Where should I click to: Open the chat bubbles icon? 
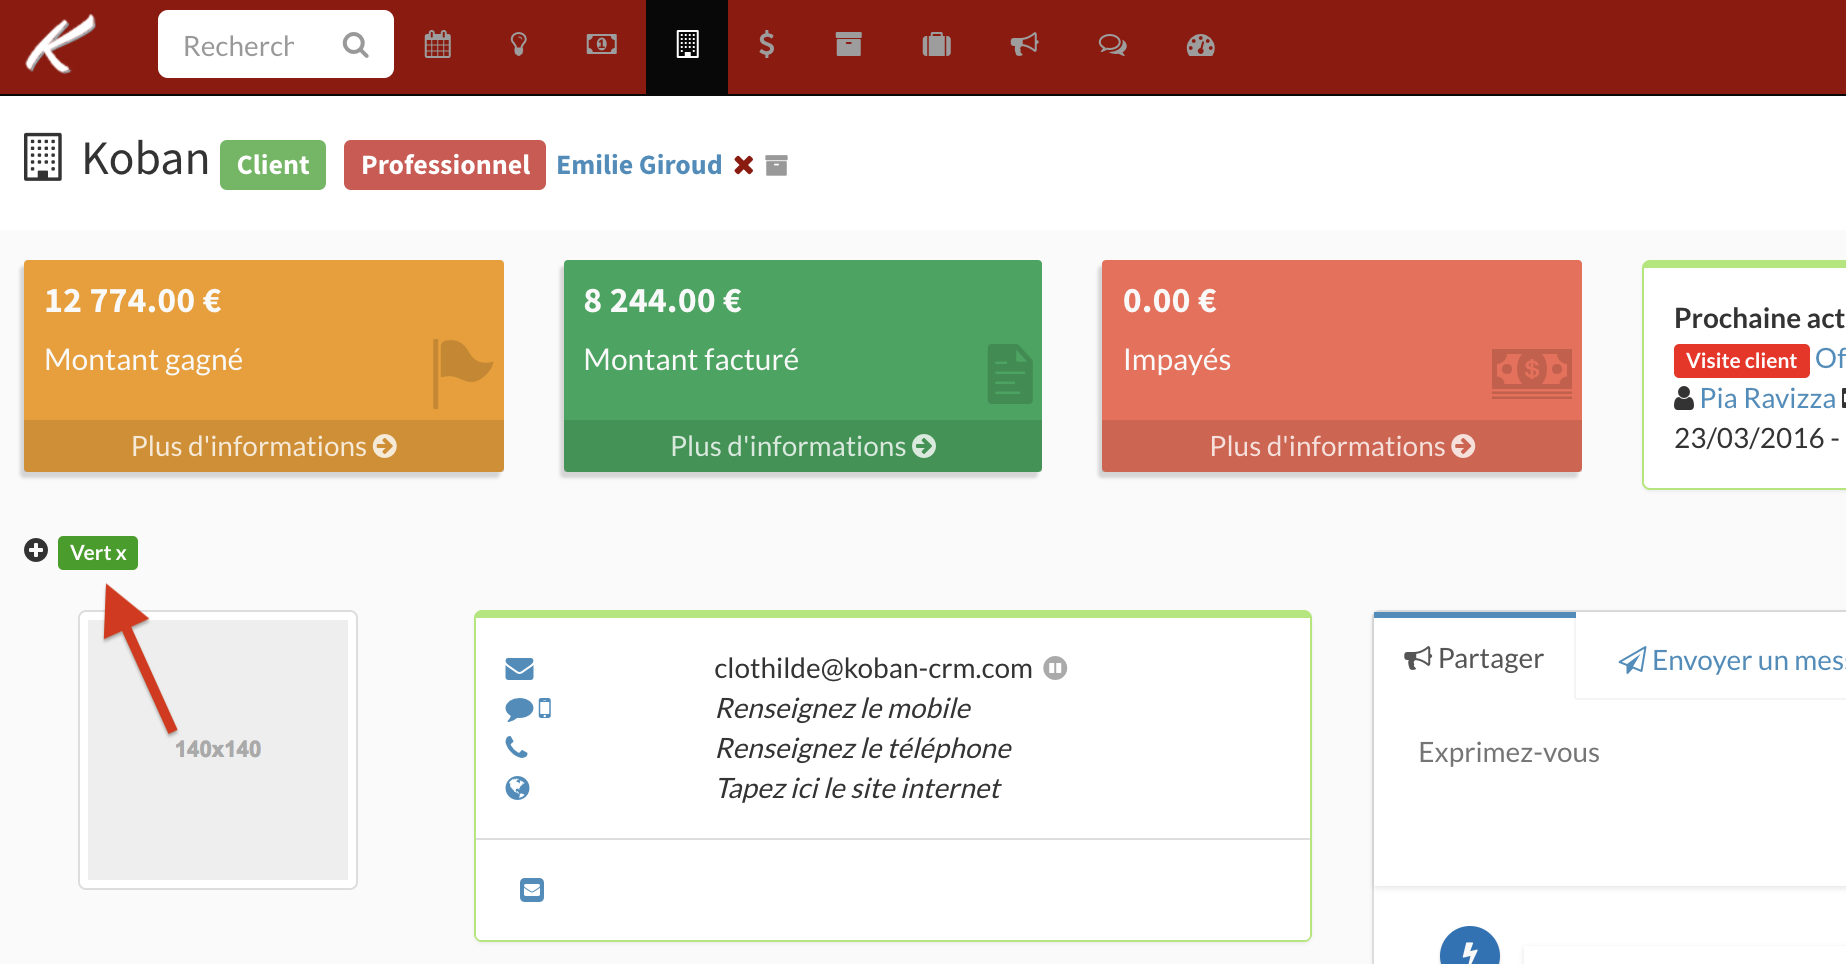1112,45
